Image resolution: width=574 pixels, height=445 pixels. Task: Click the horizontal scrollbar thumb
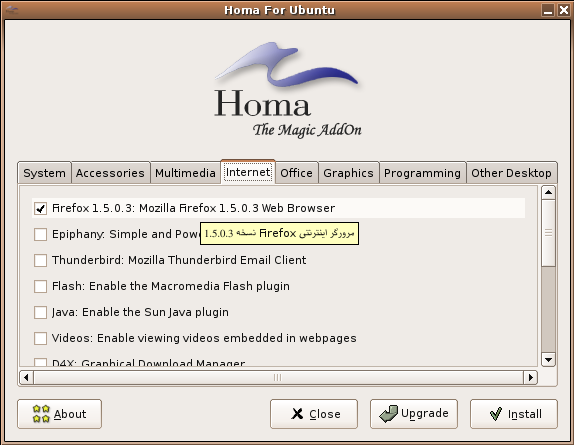(x=278, y=377)
